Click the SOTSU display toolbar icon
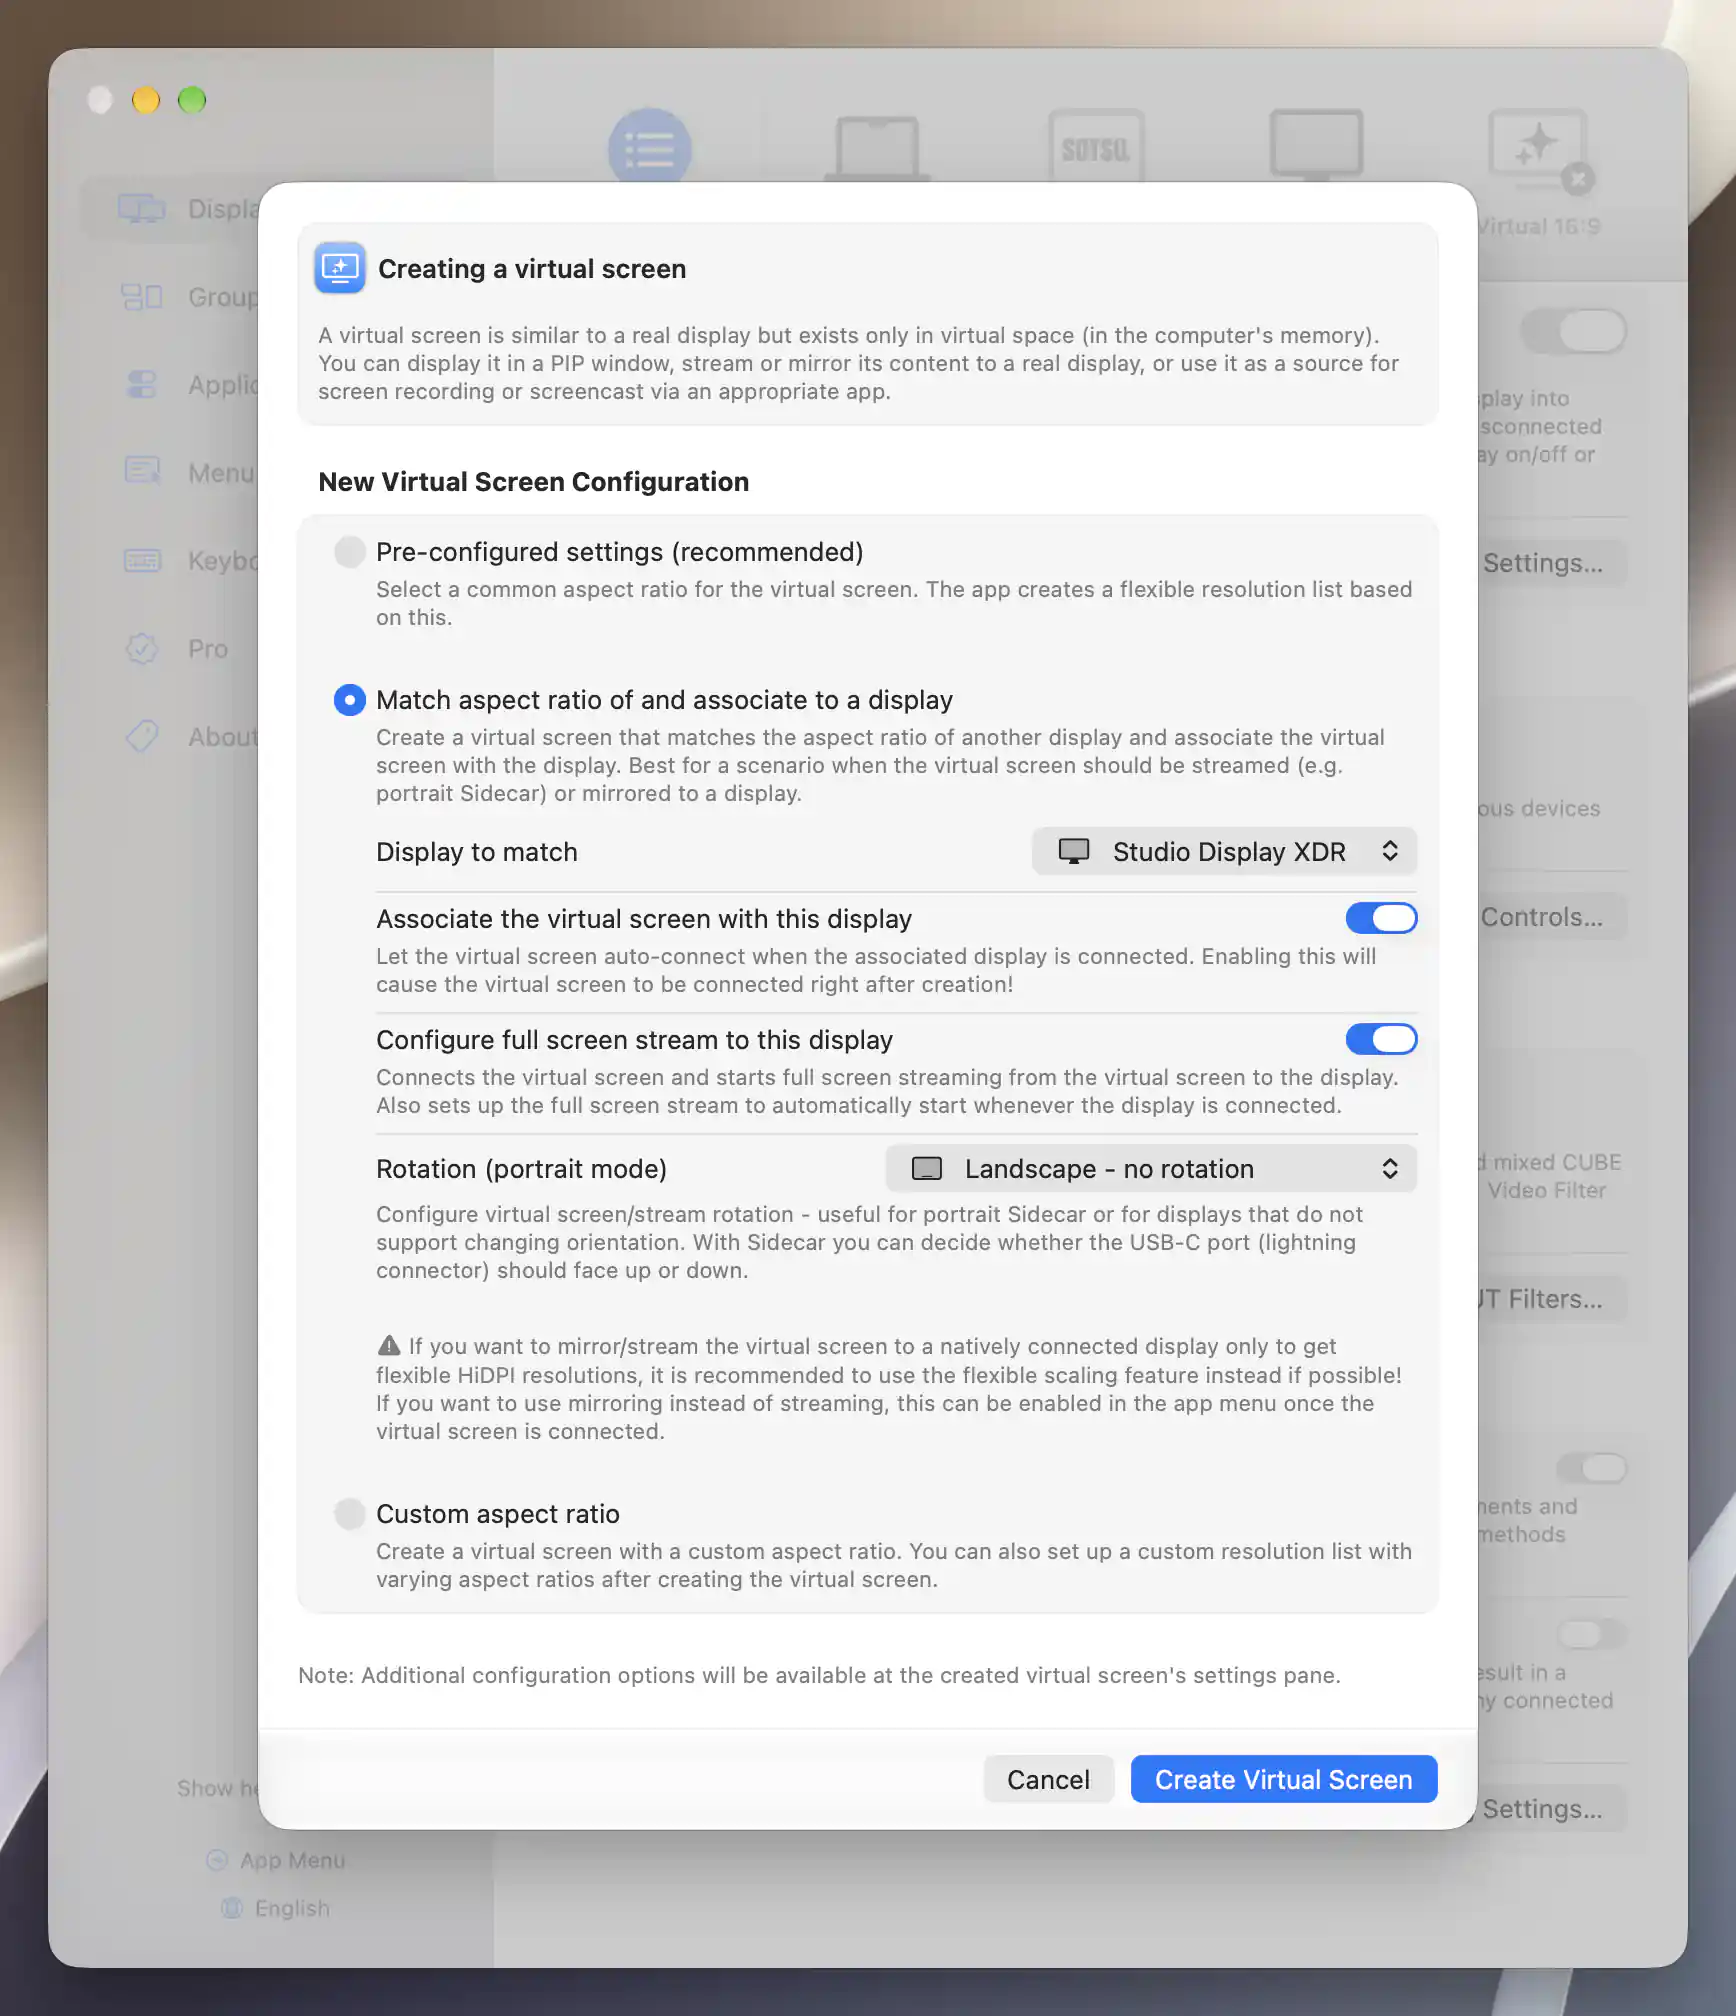Image resolution: width=1736 pixels, height=2016 pixels. (1096, 146)
